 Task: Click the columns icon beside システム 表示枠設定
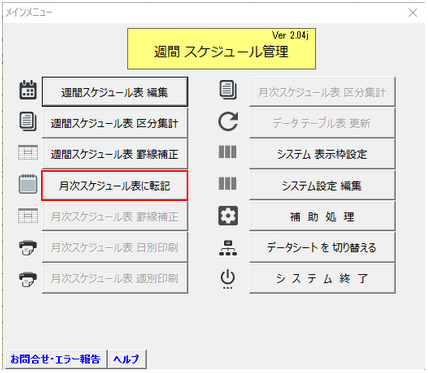coord(228,152)
